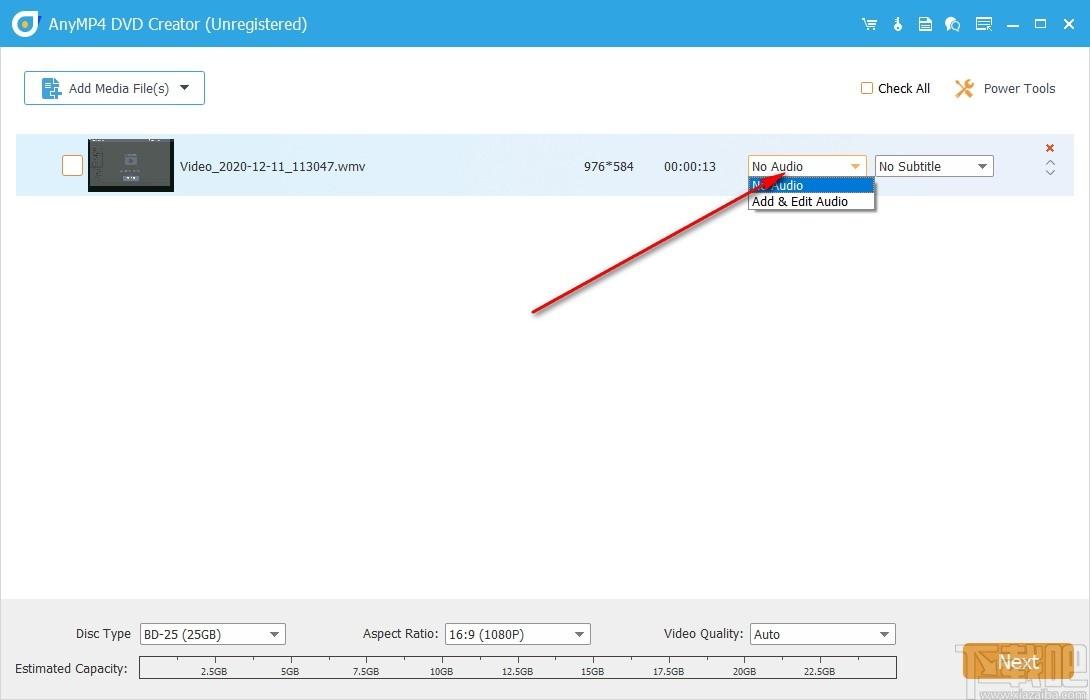Expand the Add Media File(s) dropdown arrow
The image size is (1090, 700).
[184, 88]
